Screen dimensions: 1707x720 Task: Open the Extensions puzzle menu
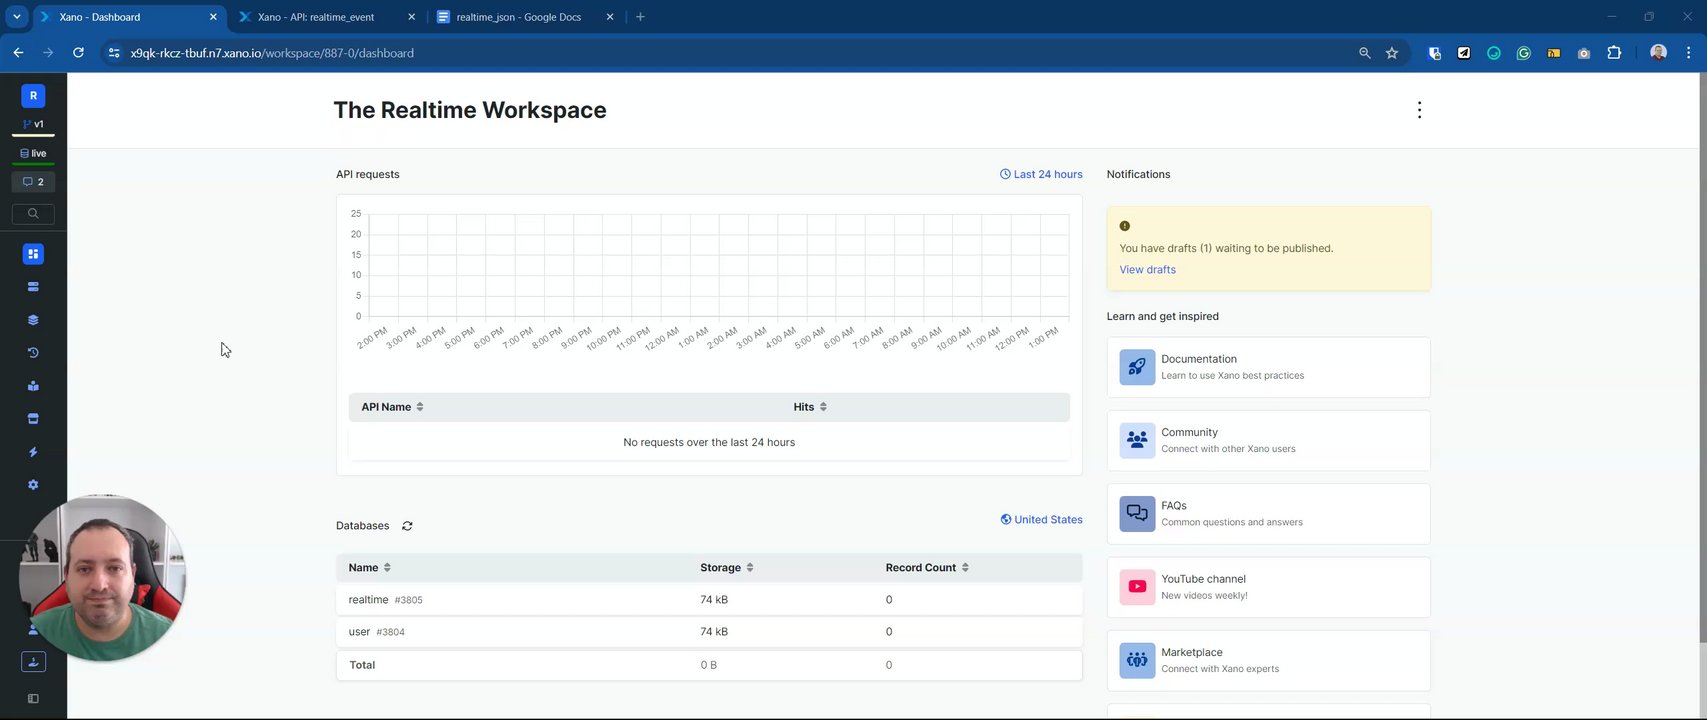tap(1614, 53)
